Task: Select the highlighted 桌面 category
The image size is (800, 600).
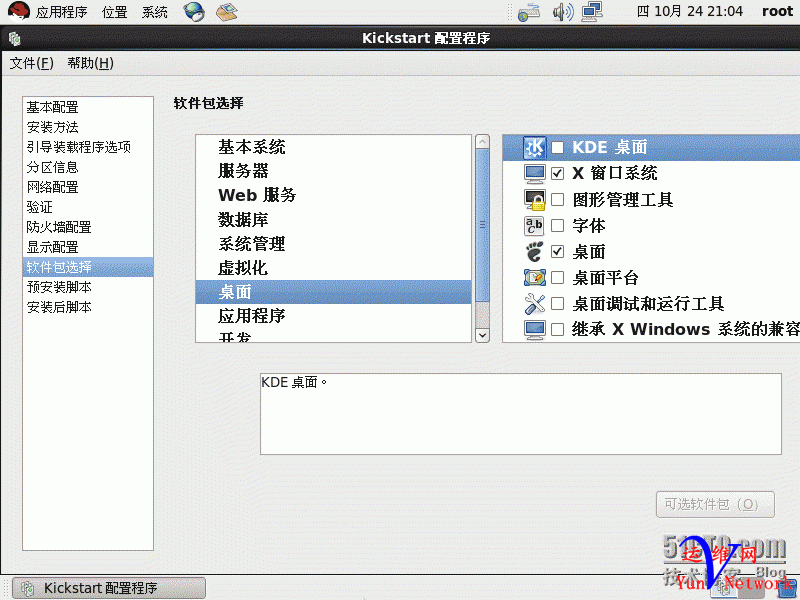Action: pos(334,292)
